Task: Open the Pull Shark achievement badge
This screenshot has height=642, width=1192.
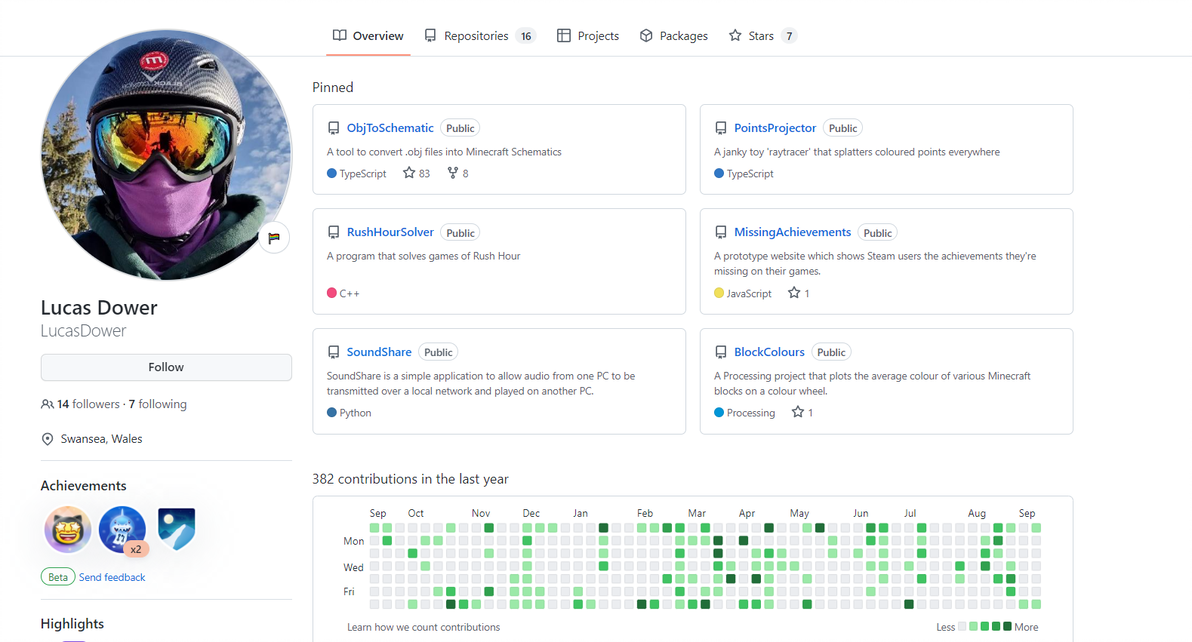Action: (x=122, y=529)
